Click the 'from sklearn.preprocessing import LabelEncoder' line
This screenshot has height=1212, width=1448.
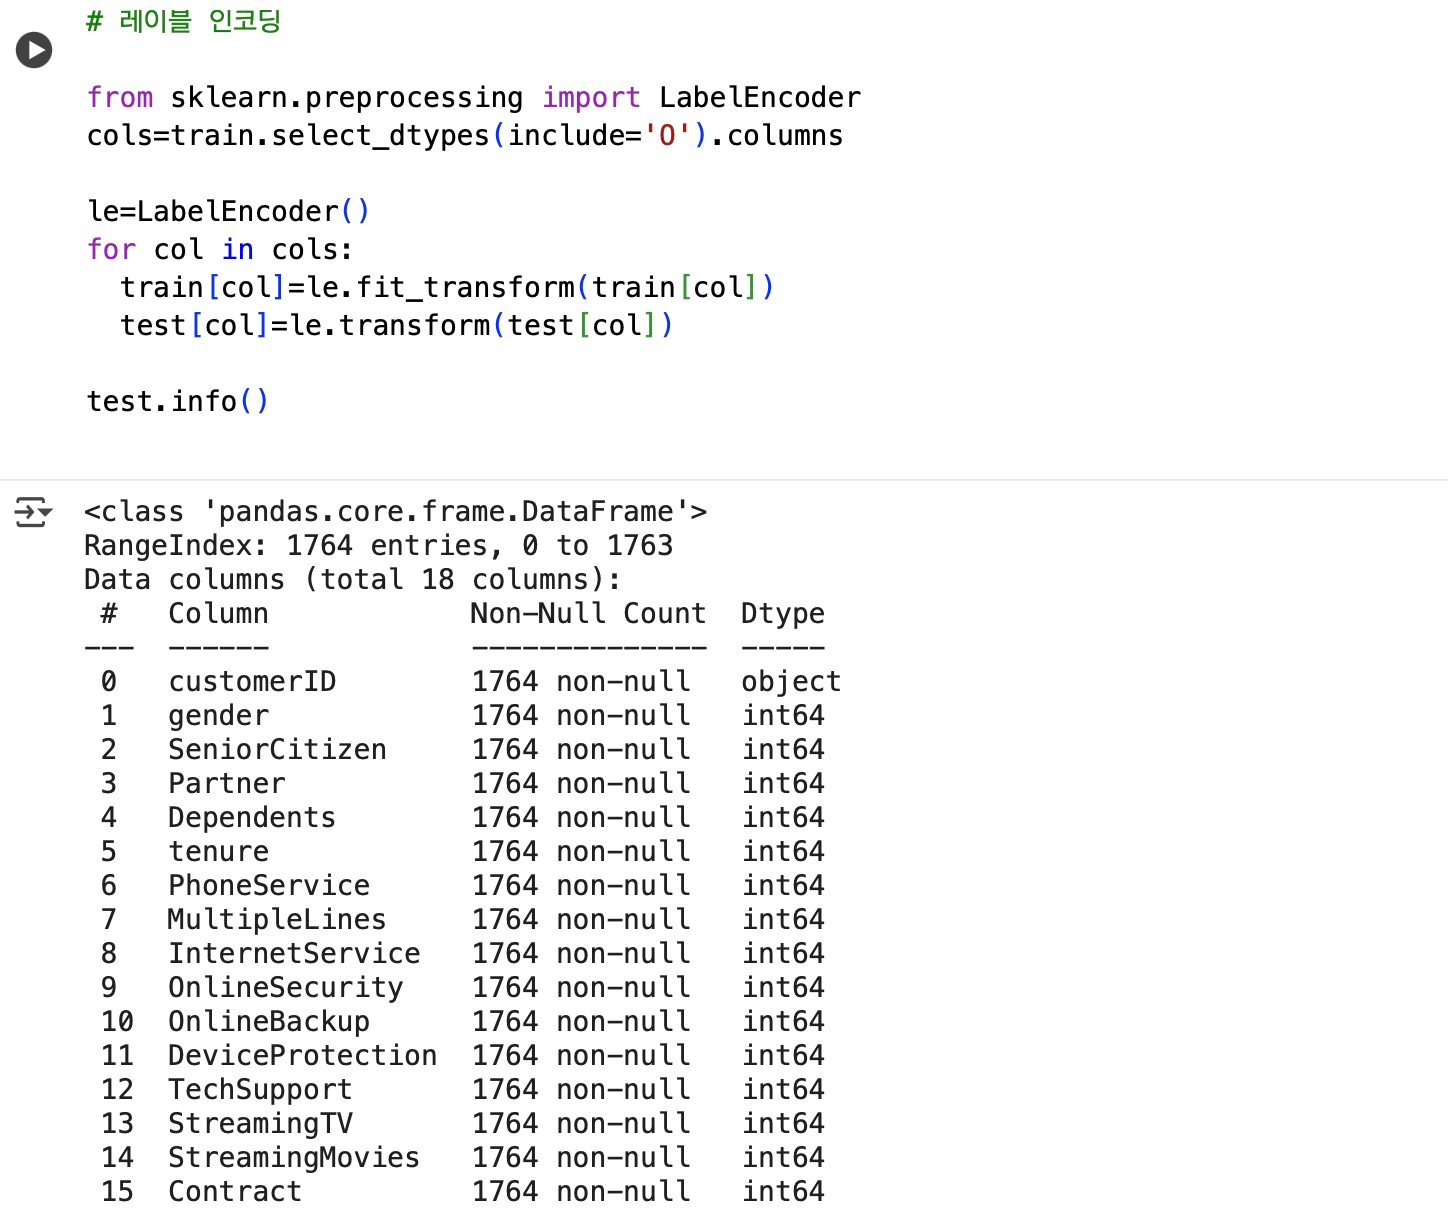[x=474, y=97]
